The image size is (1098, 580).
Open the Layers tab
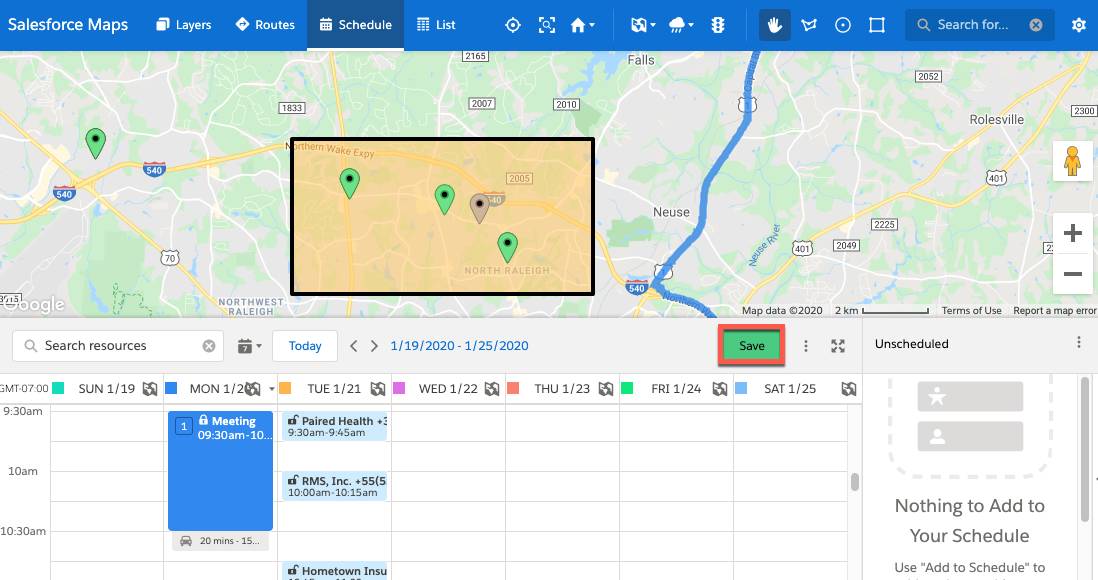point(183,25)
